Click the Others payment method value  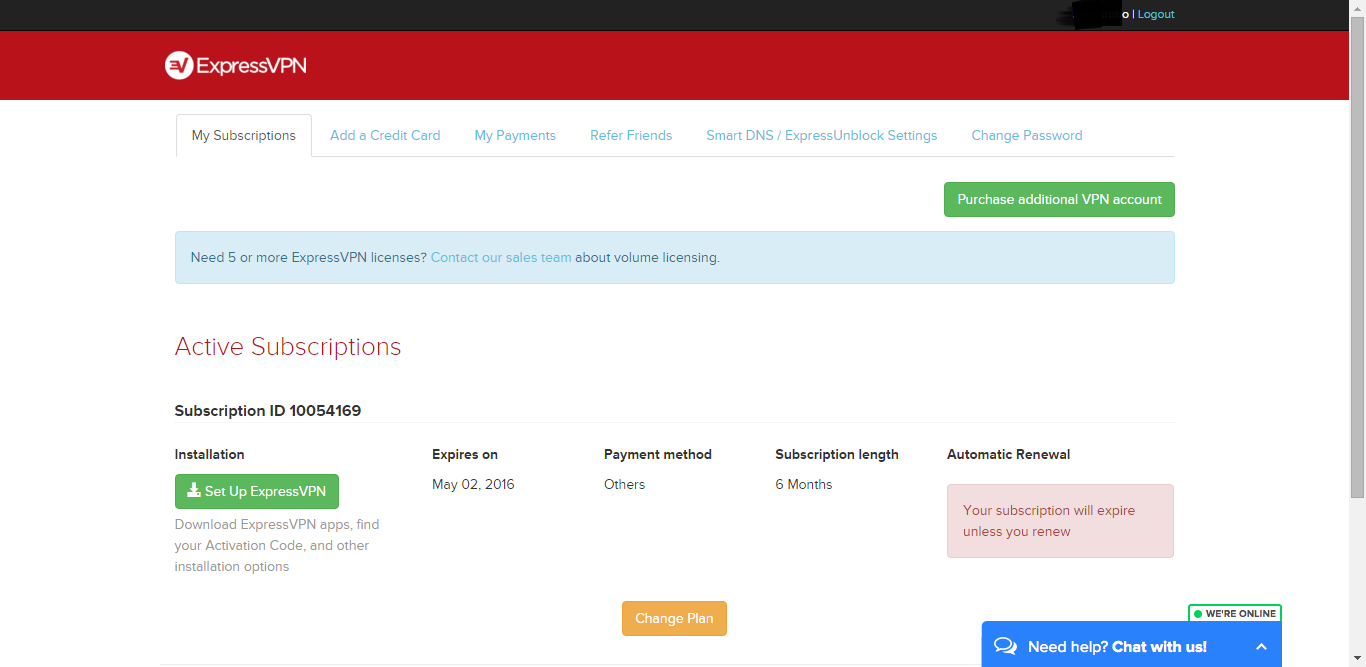click(625, 484)
